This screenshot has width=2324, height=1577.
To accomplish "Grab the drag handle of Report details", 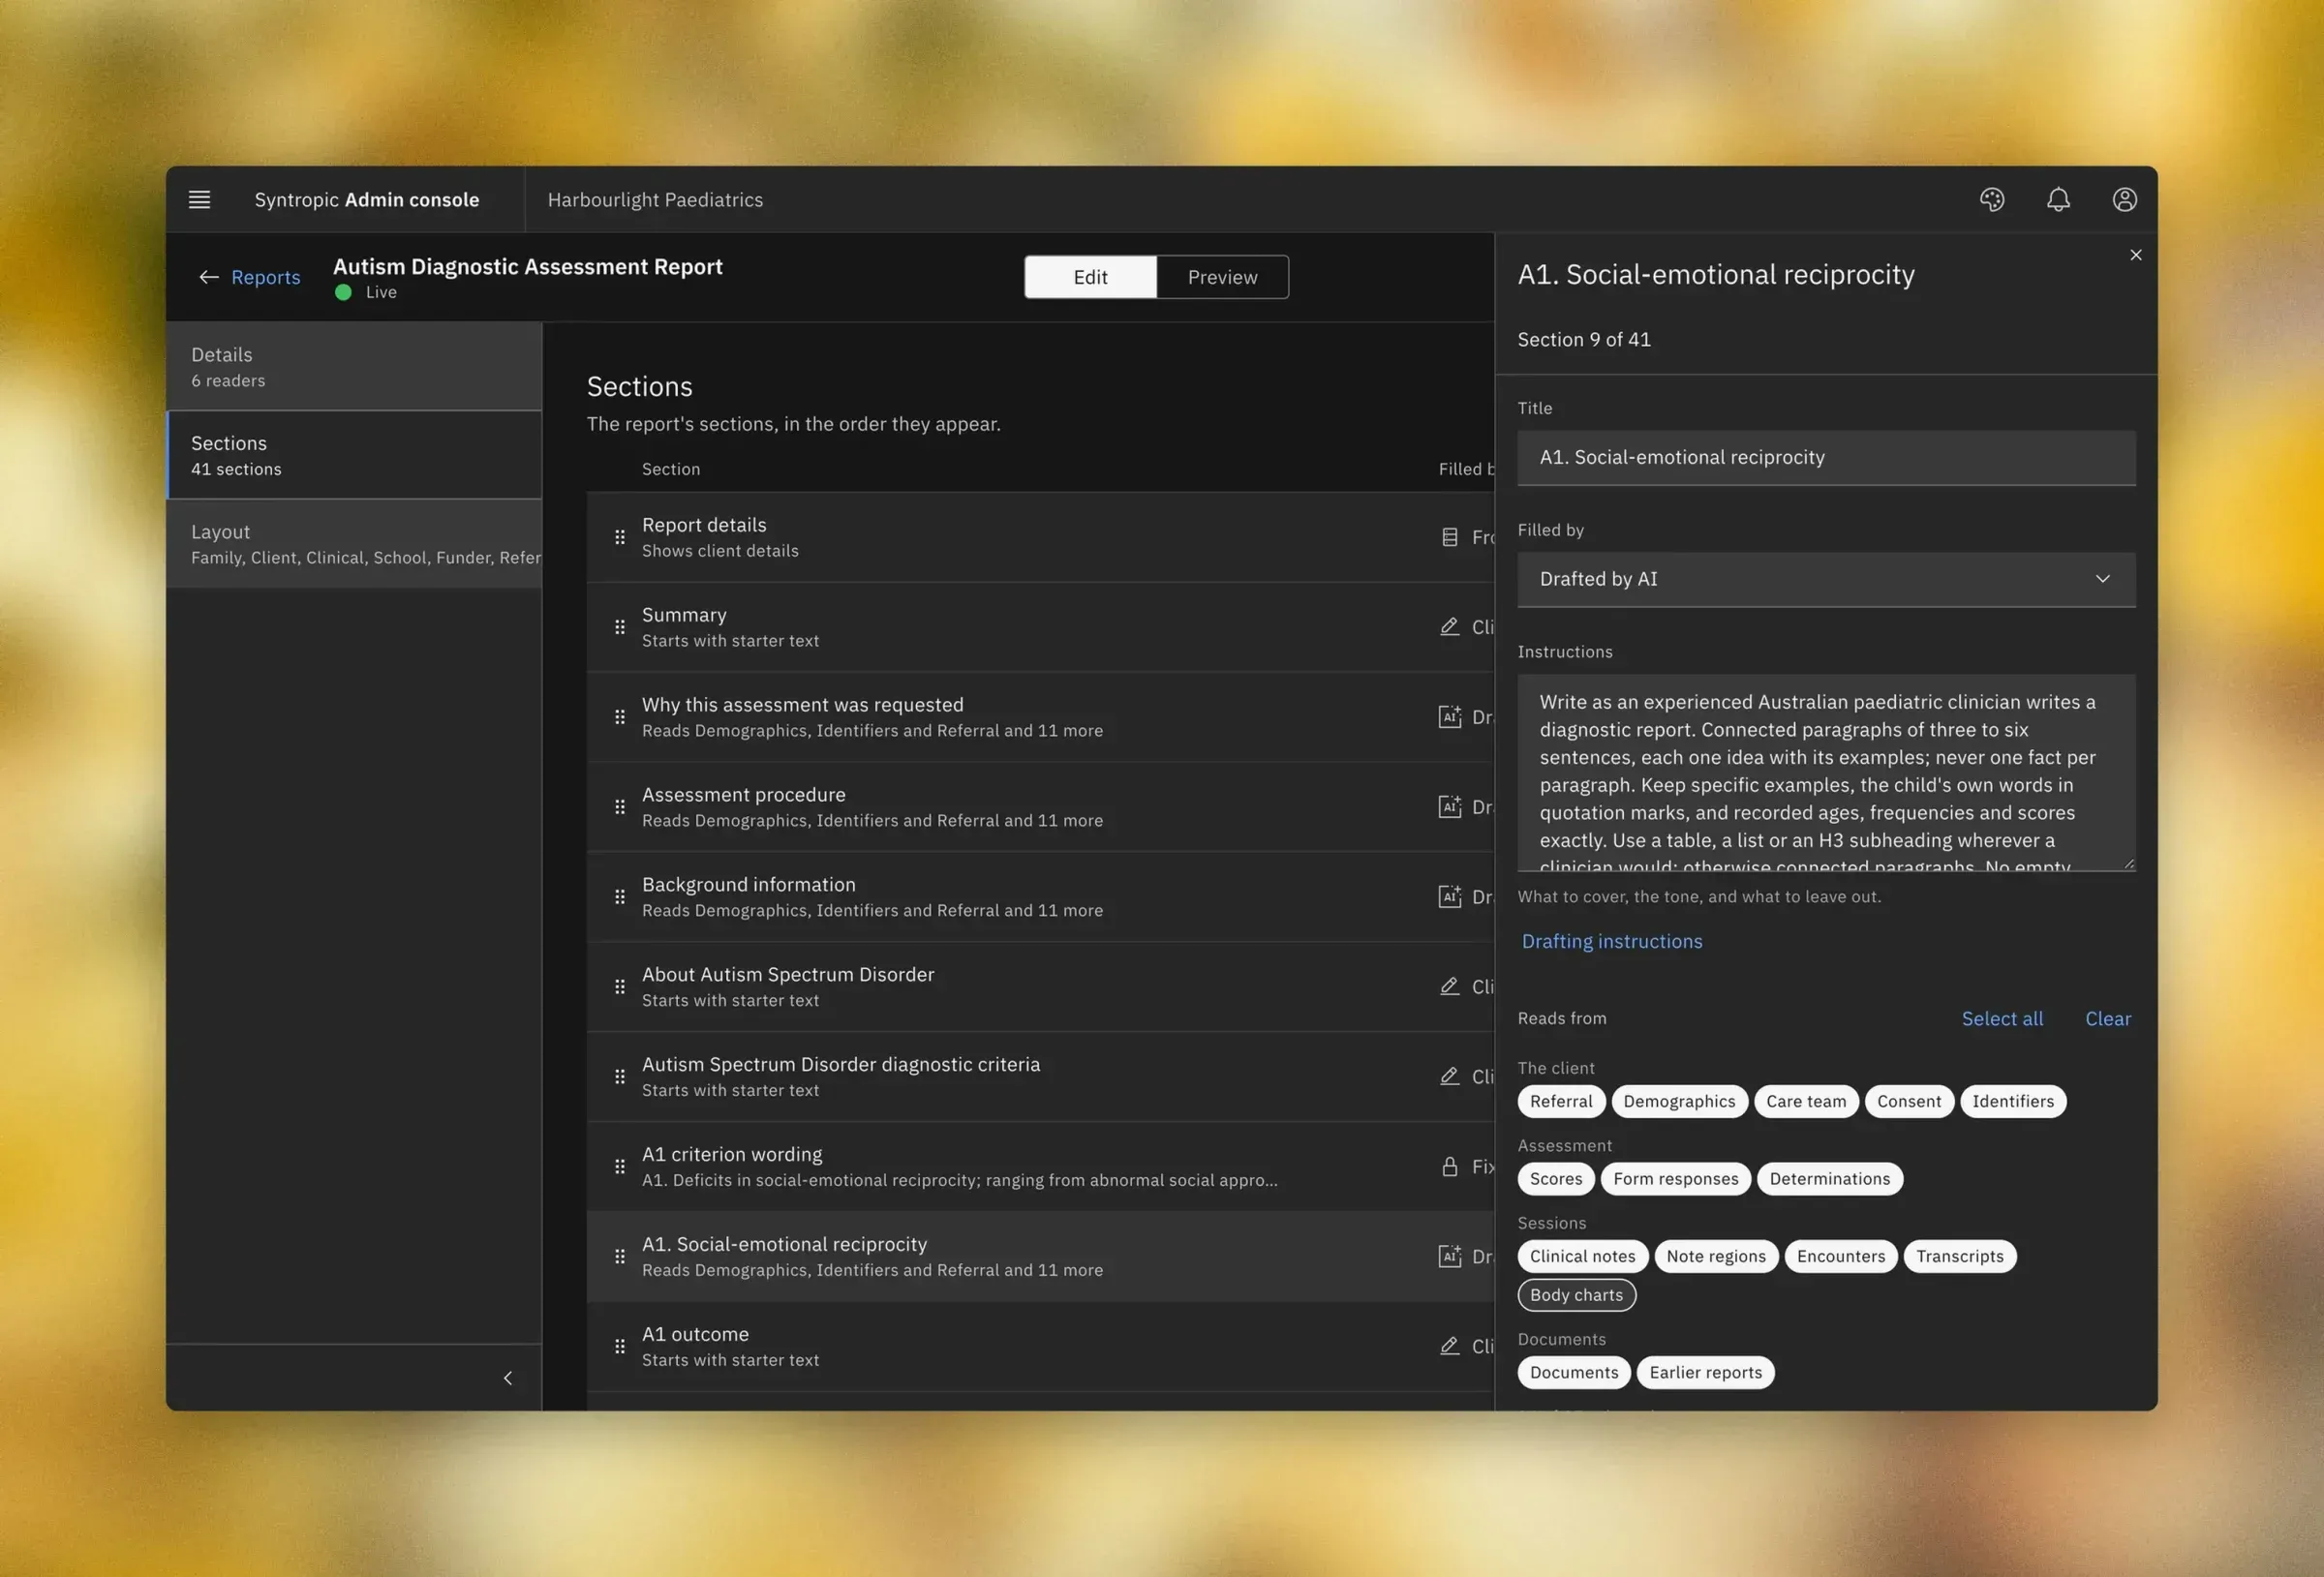I will click(x=620, y=537).
